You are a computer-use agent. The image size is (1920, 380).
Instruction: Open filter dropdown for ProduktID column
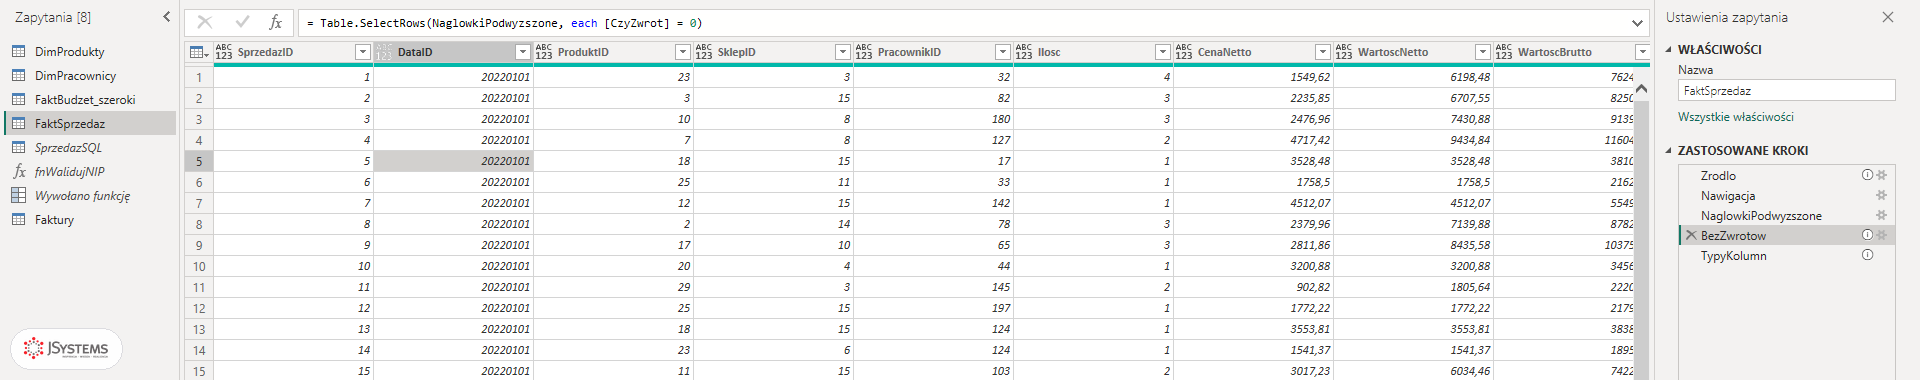683,52
